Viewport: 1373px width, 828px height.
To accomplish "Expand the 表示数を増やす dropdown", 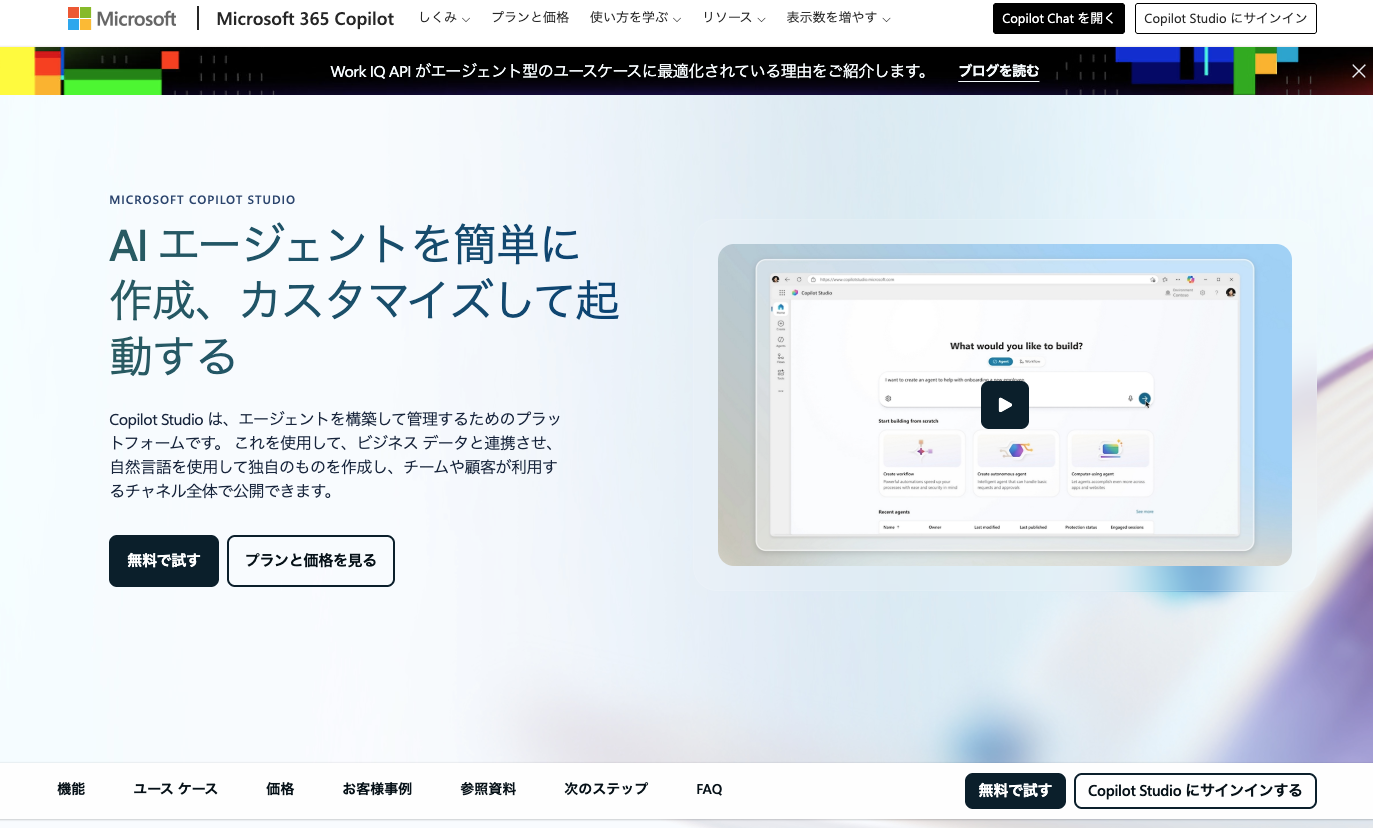I will (x=838, y=18).
